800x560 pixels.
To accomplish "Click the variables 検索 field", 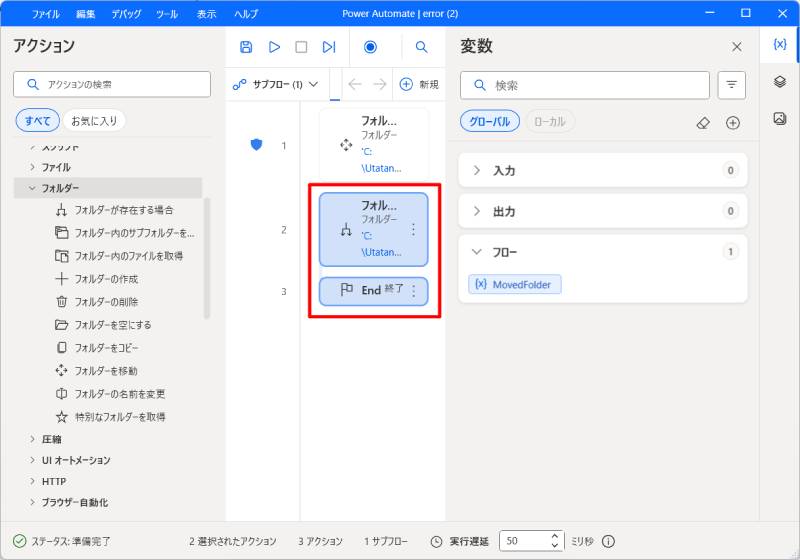I will [585, 85].
